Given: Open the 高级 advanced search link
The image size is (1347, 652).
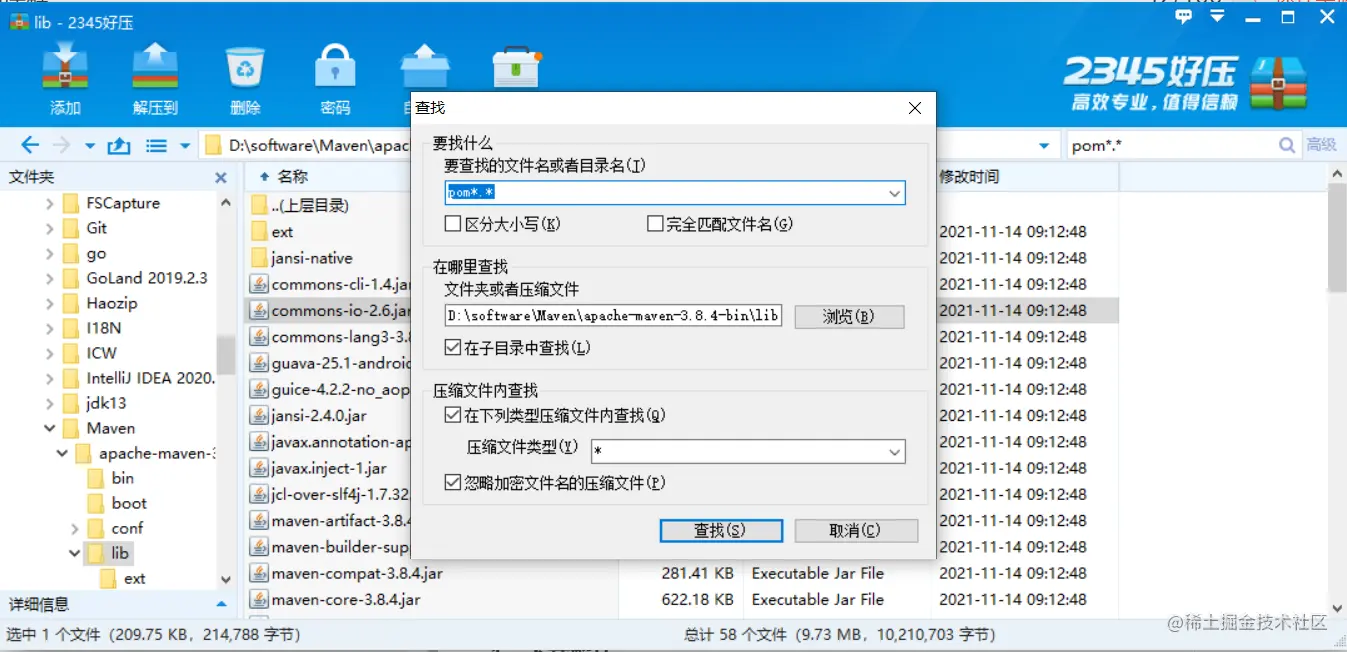Looking at the screenshot, I should point(1322,144).
